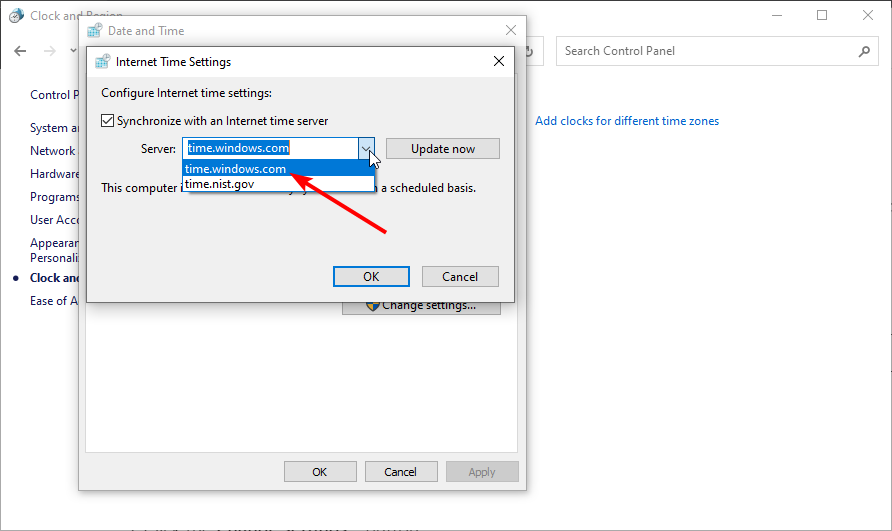Choose time.nist.gov from the server list
Viewport: 892px width, 531px height.
pos(278,184)
